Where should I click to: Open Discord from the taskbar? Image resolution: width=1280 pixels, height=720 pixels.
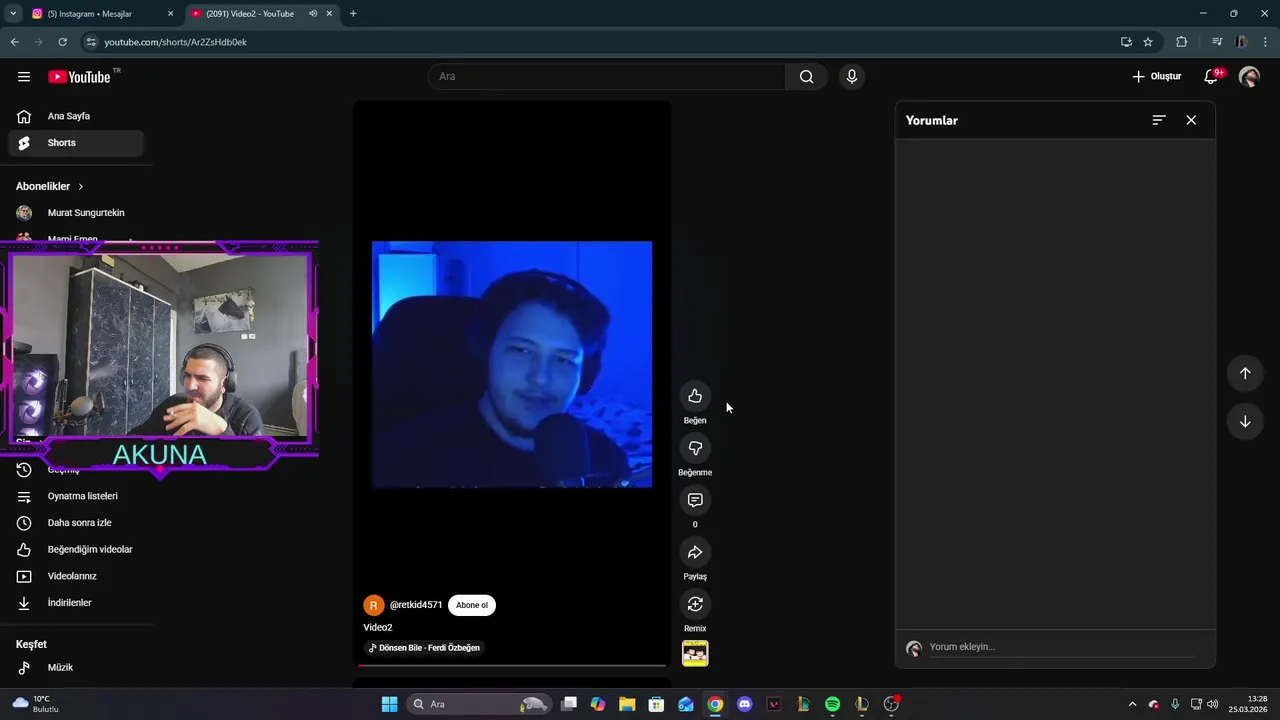(744, 704)
